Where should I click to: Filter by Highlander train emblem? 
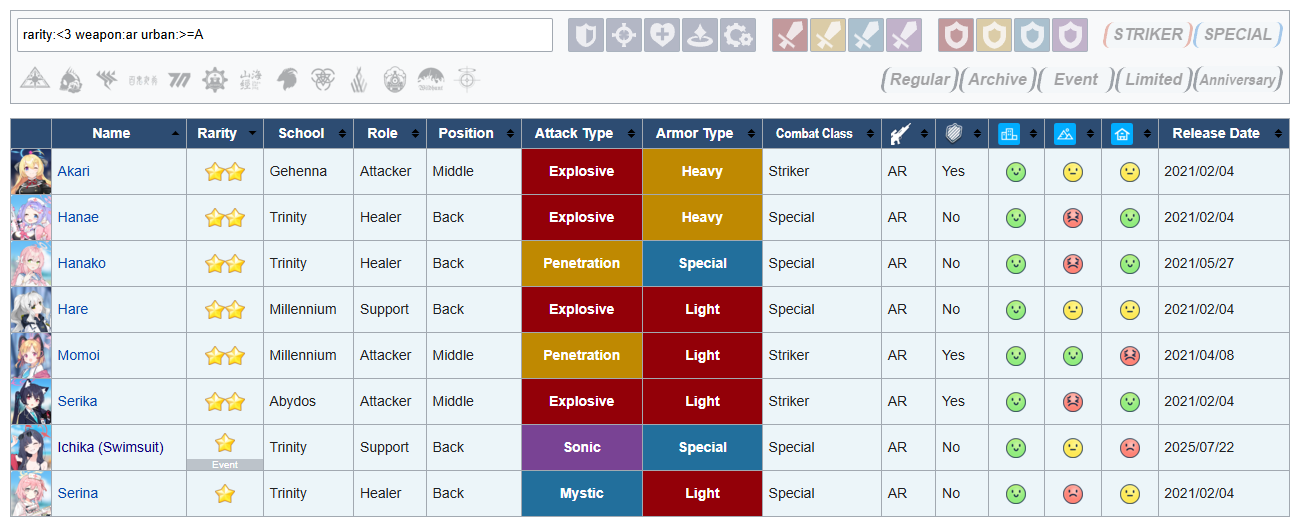pos(395,79)
